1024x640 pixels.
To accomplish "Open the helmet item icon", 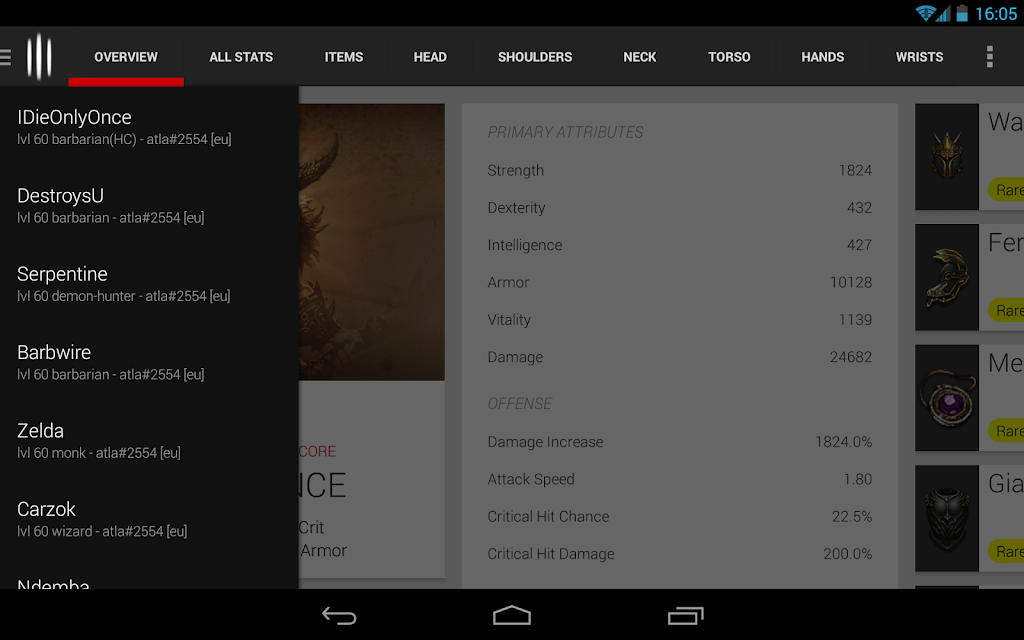I will click(x=946, y=157).
